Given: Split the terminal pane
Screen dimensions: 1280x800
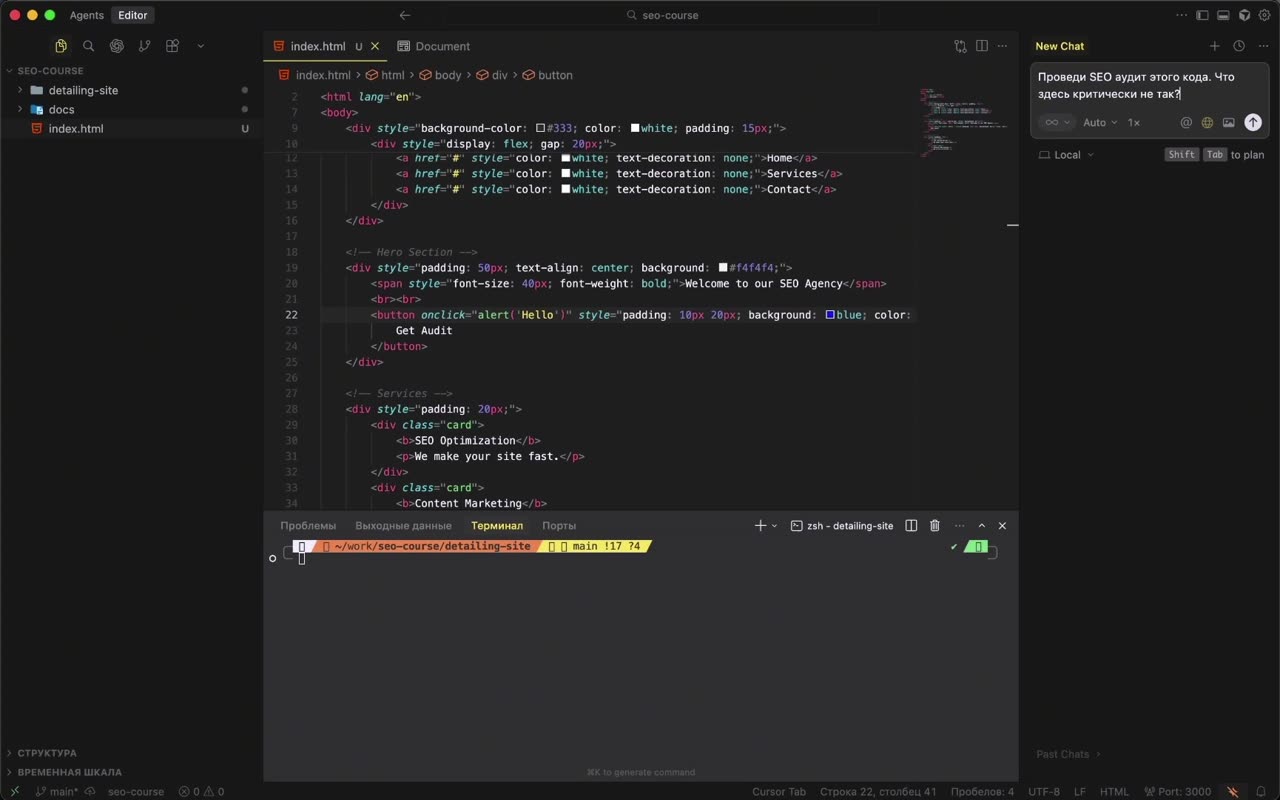Looking at the screenshot, I should coord(911,526).
